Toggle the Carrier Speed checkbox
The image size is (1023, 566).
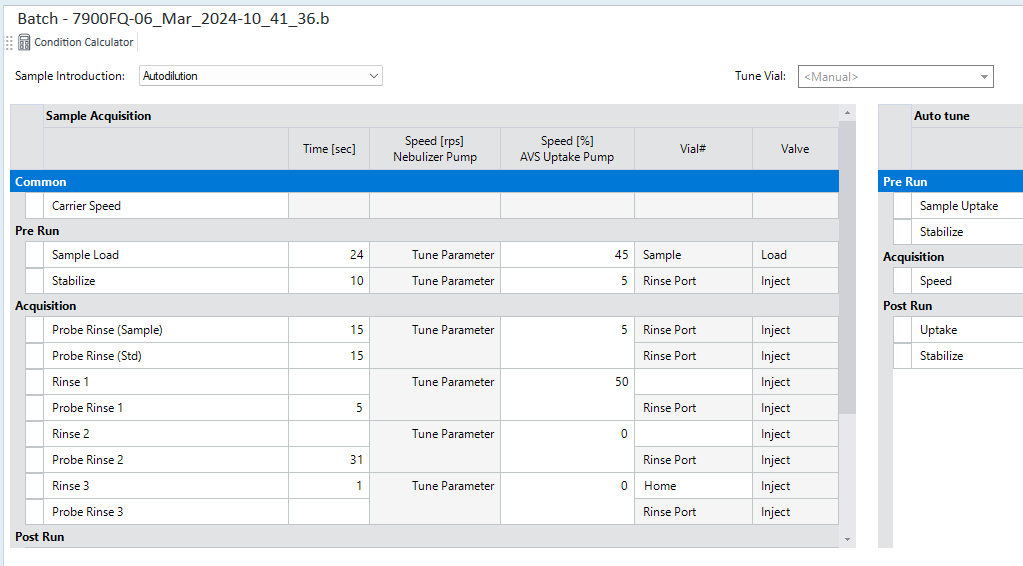[x=35, y=206]
